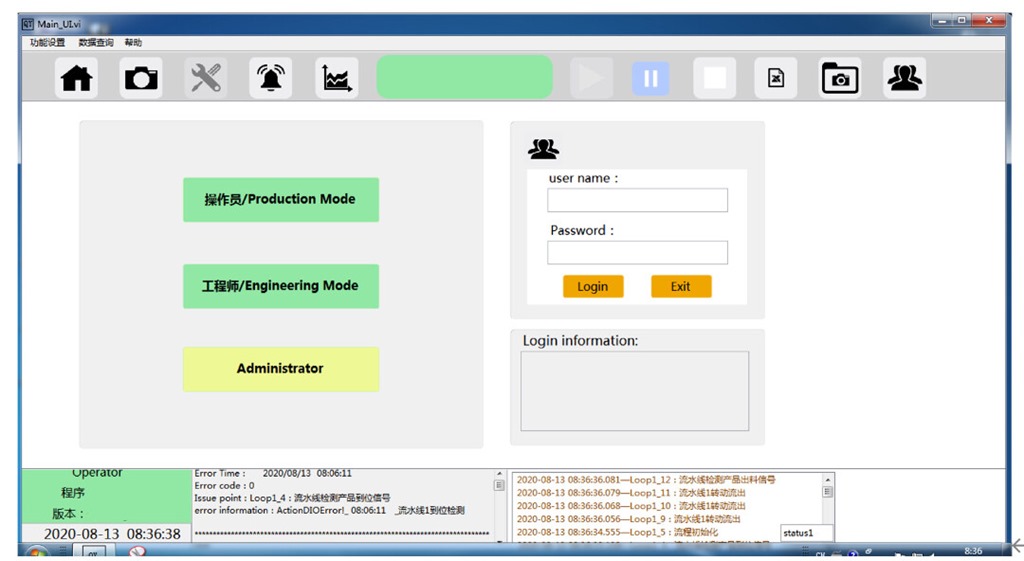
Task: Click the users icon above user name
Action: (x=543, y=150)
